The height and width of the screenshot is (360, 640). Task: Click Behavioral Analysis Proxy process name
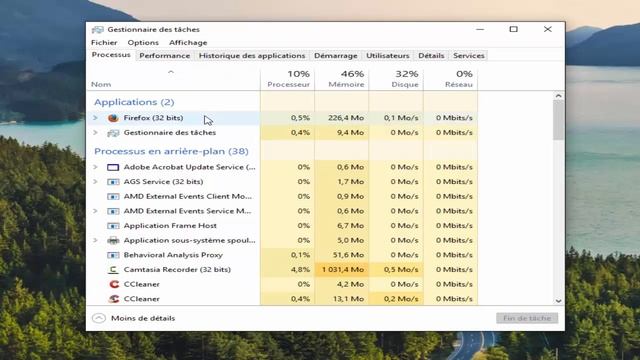[173, 255]
